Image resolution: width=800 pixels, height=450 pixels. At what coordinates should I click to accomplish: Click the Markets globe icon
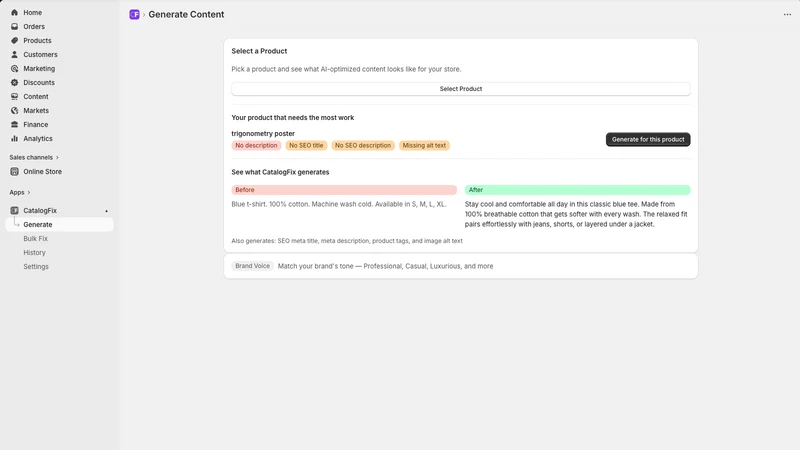(14, 111)
